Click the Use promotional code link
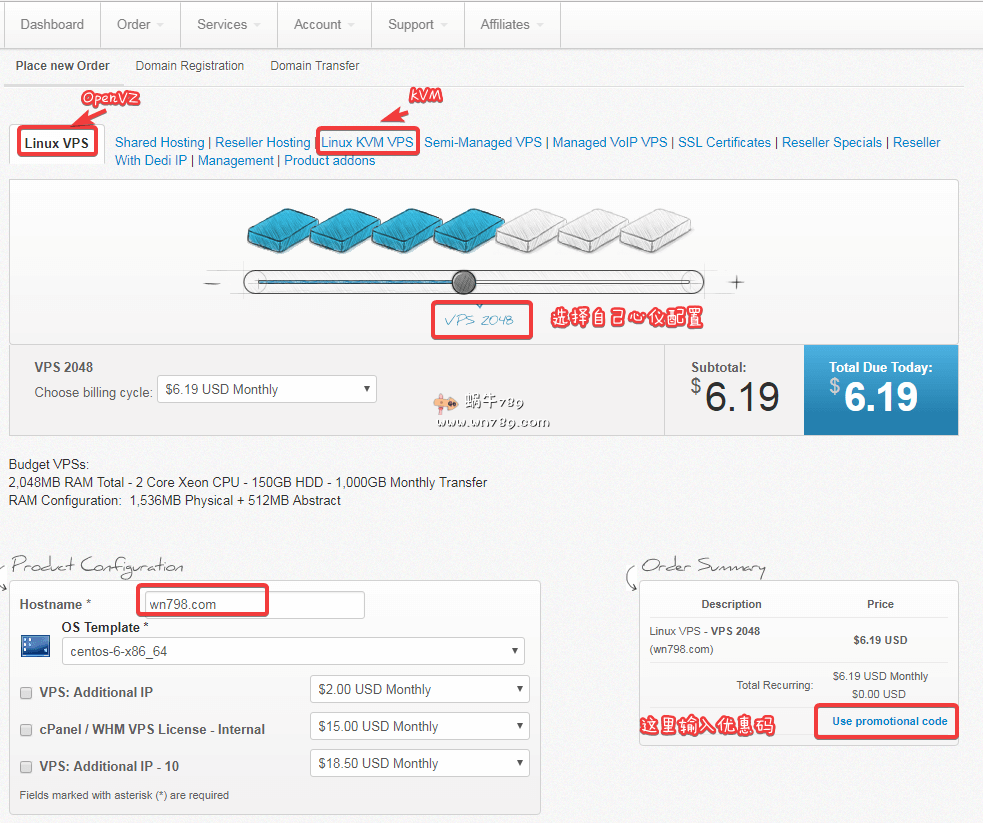Screen dimensions: 983x823 889,721
